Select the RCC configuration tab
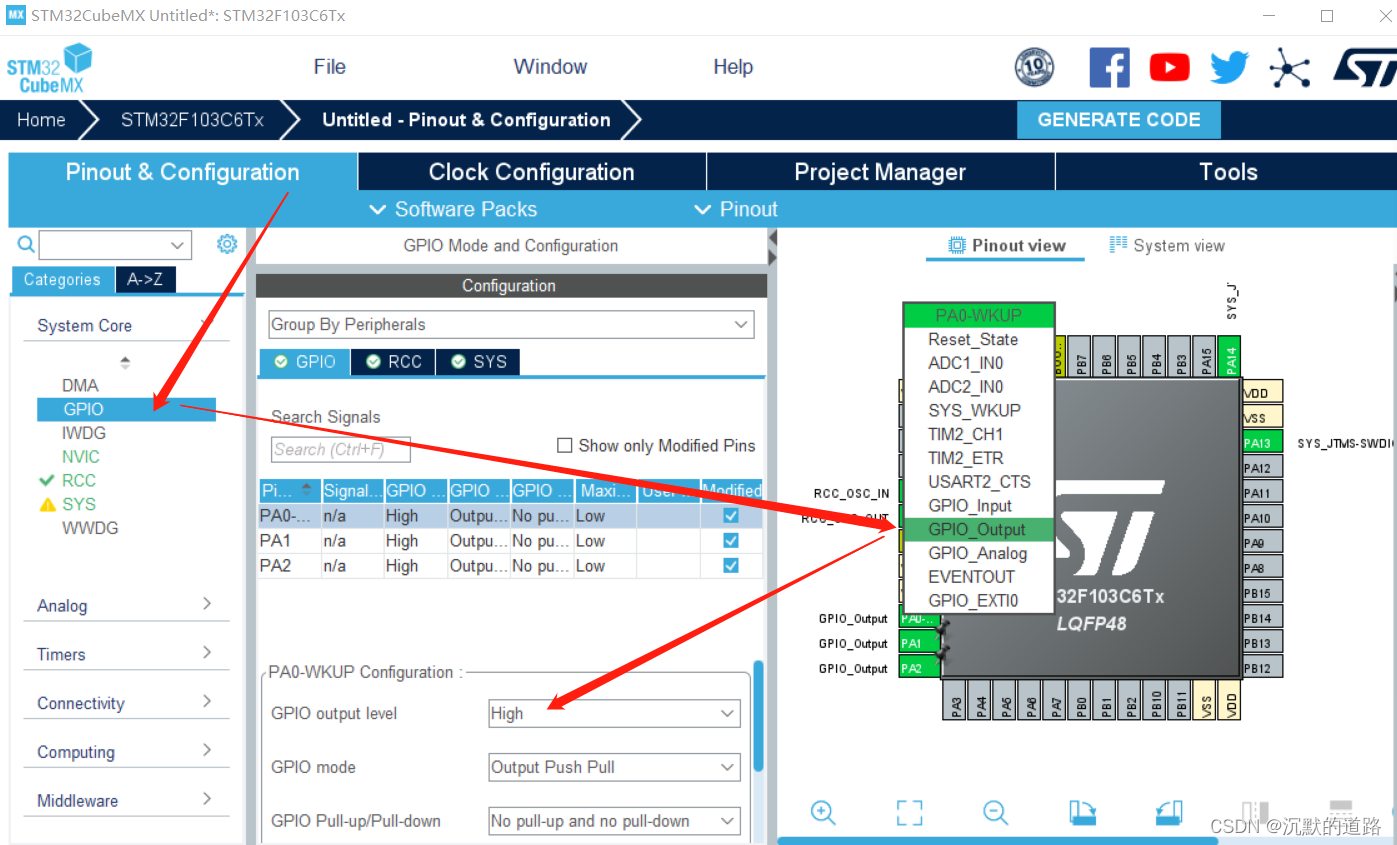Viewport: 1397px width, 845px height. [x=394, y=362]
